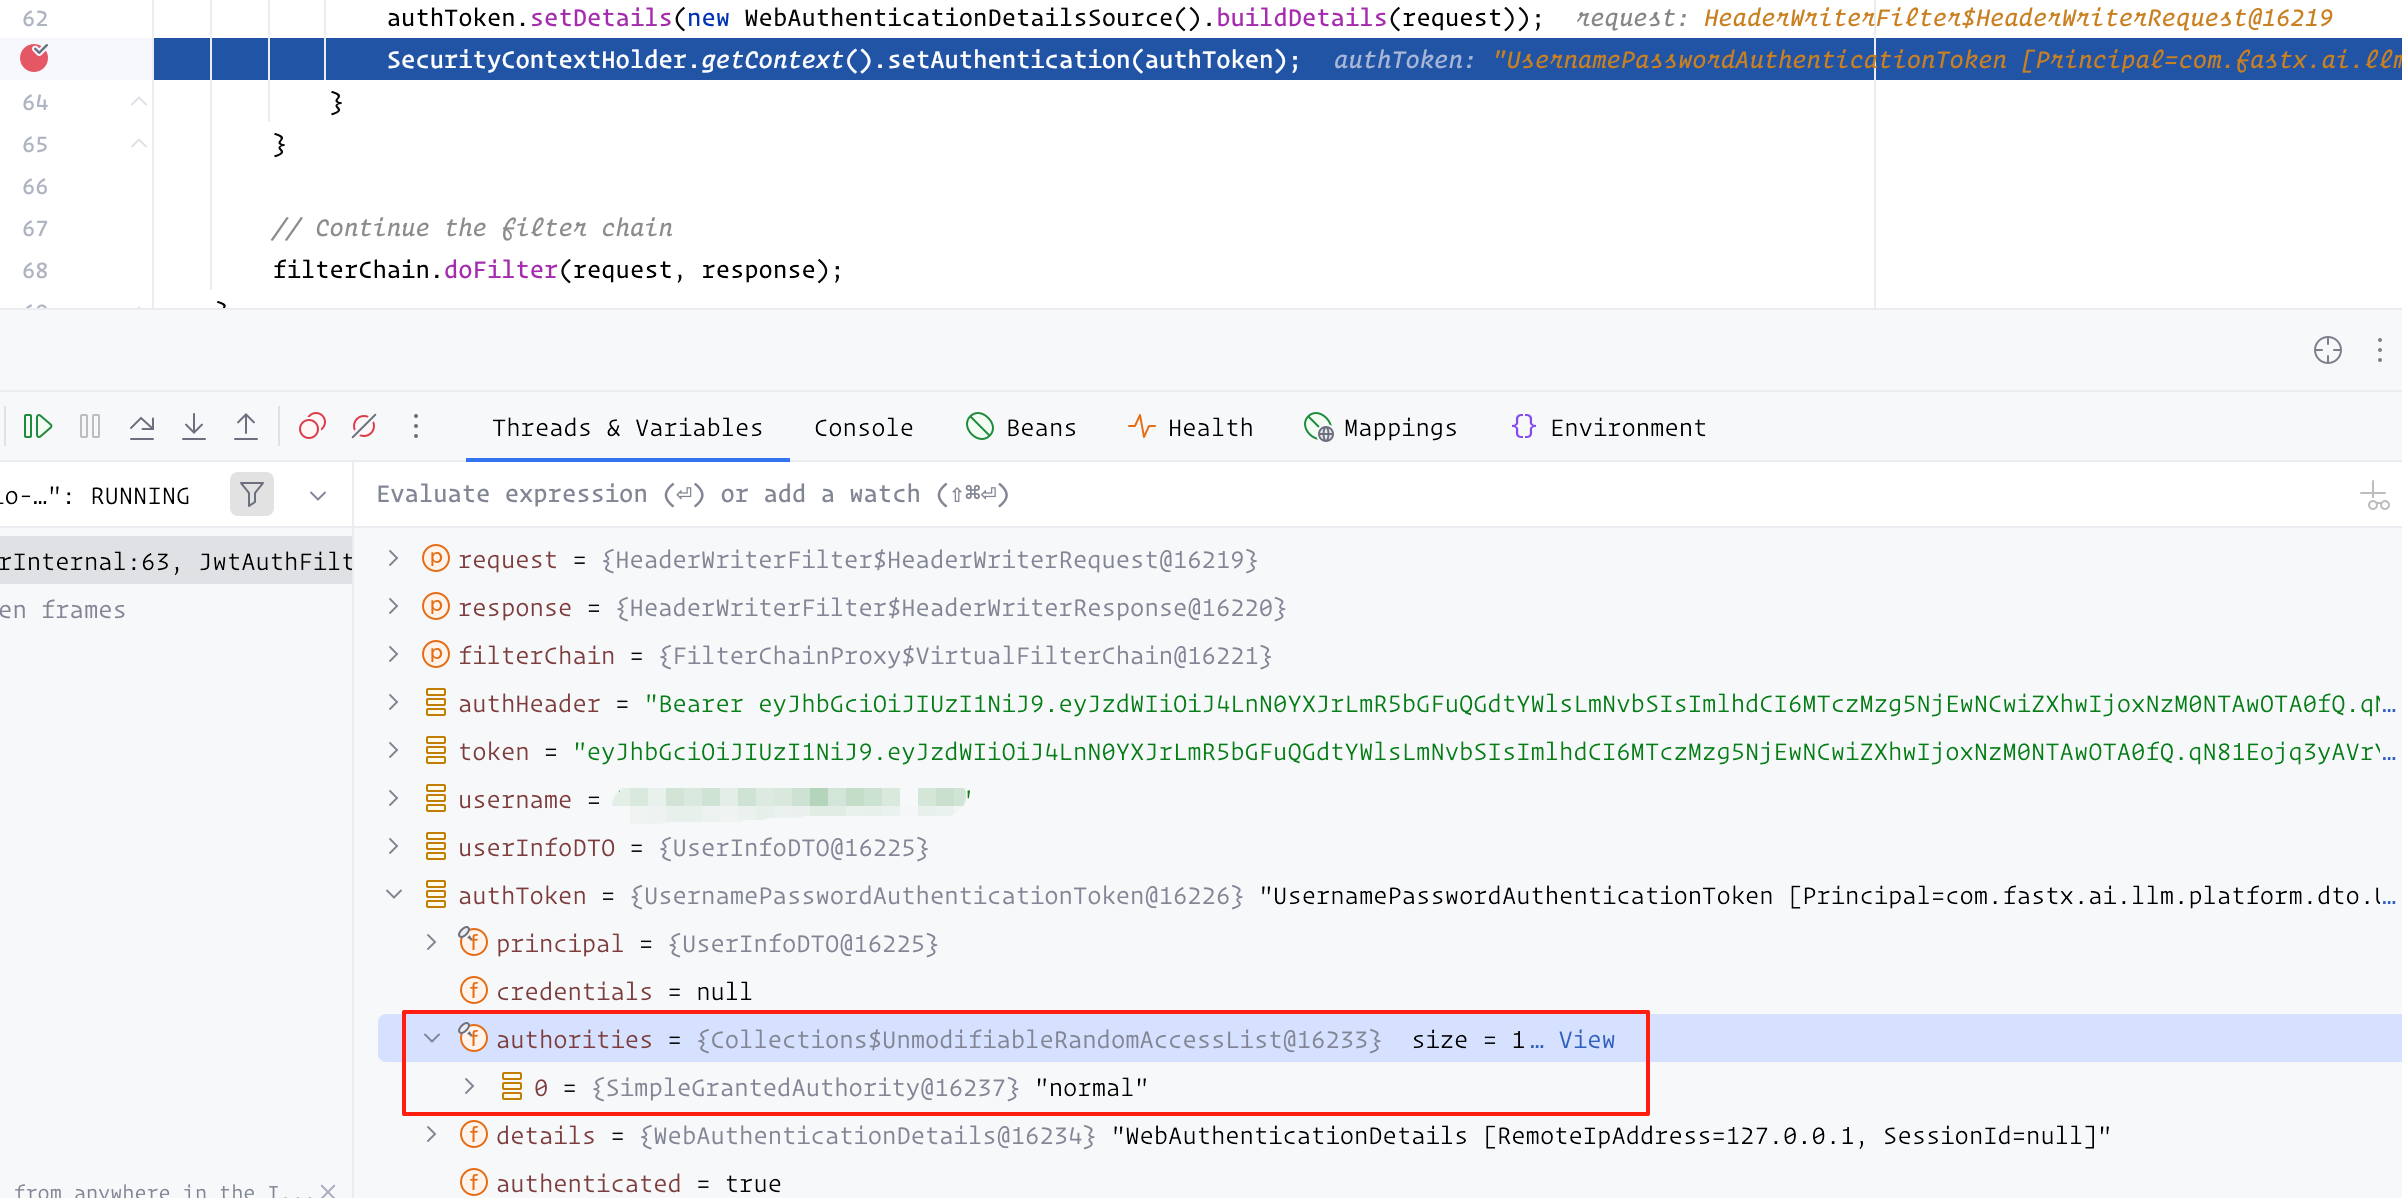Viewport: 2402px width, 1198px height.
Task: Collapse the authorities tree node
Action: click(x=432, y=1039)
